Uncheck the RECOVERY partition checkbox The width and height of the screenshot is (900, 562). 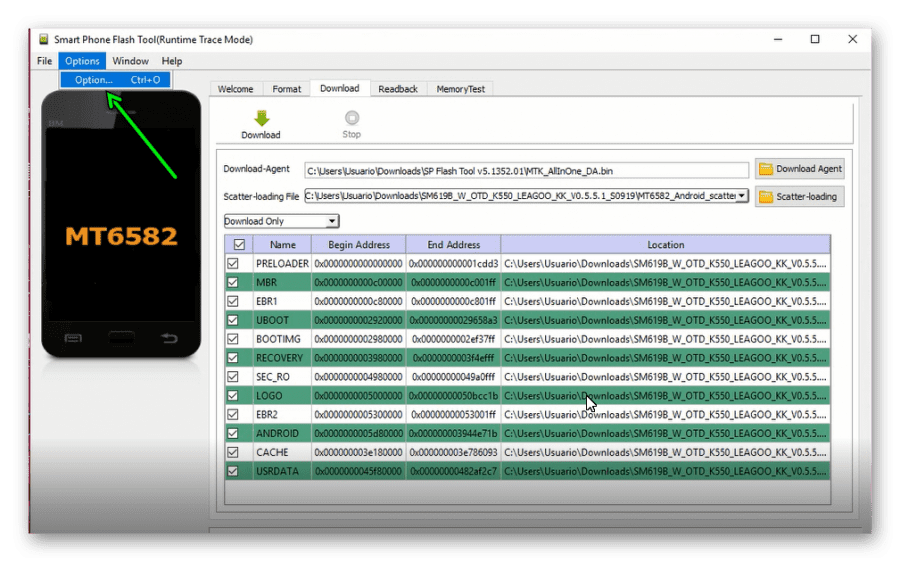click(x=232, y=358)
